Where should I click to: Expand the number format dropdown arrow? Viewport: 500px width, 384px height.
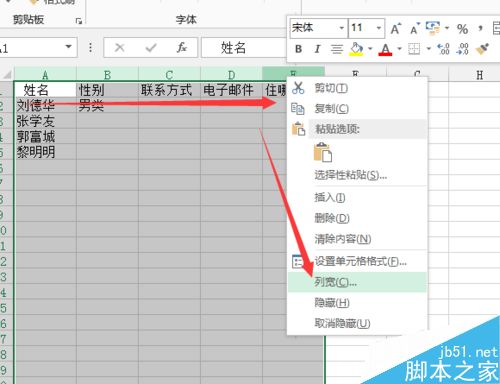(x=447, y=28)
